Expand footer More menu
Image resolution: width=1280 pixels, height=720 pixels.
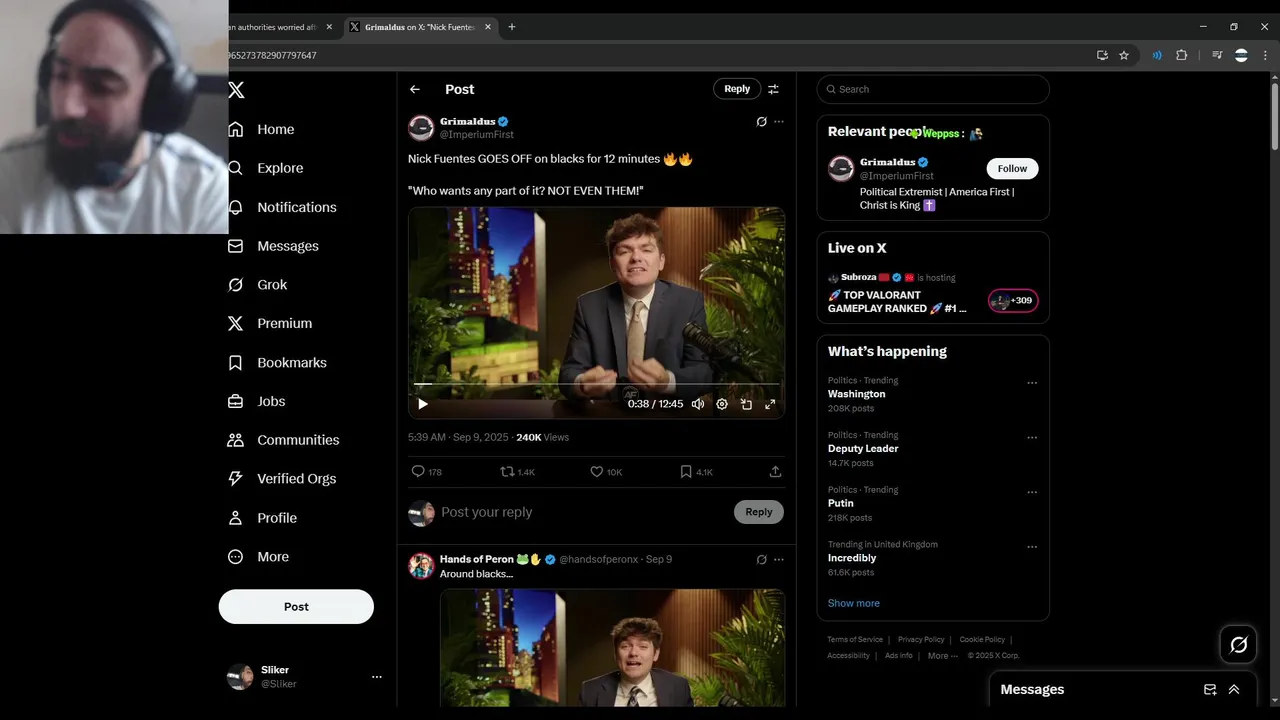click(x=943, y=656)
